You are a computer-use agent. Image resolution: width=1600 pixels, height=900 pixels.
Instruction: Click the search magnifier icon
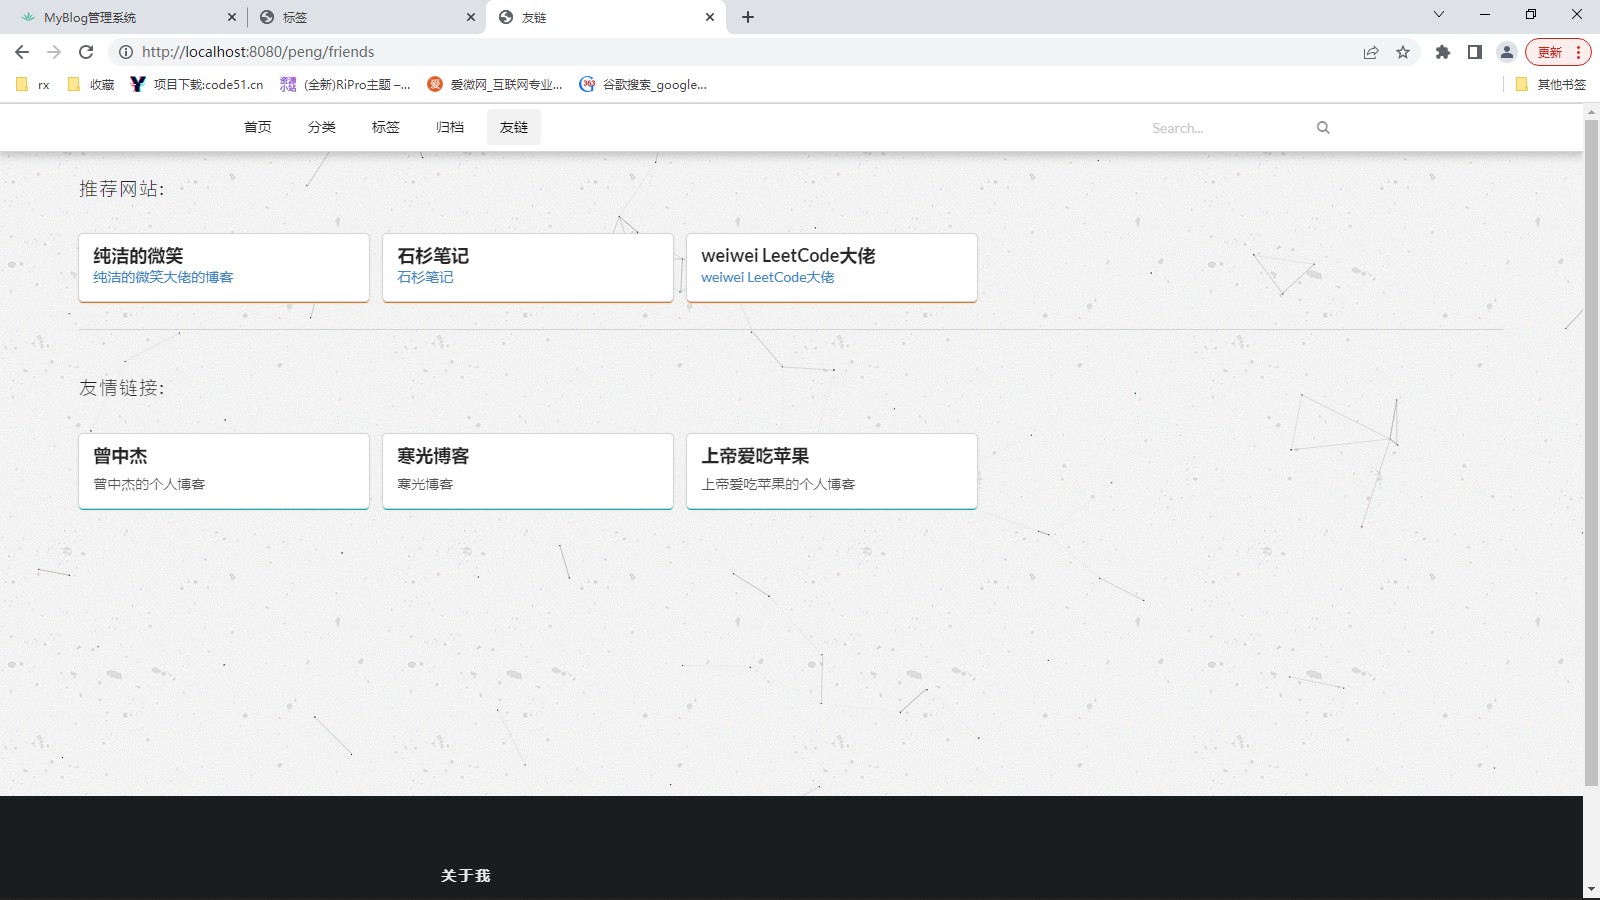click(1323, 128)
